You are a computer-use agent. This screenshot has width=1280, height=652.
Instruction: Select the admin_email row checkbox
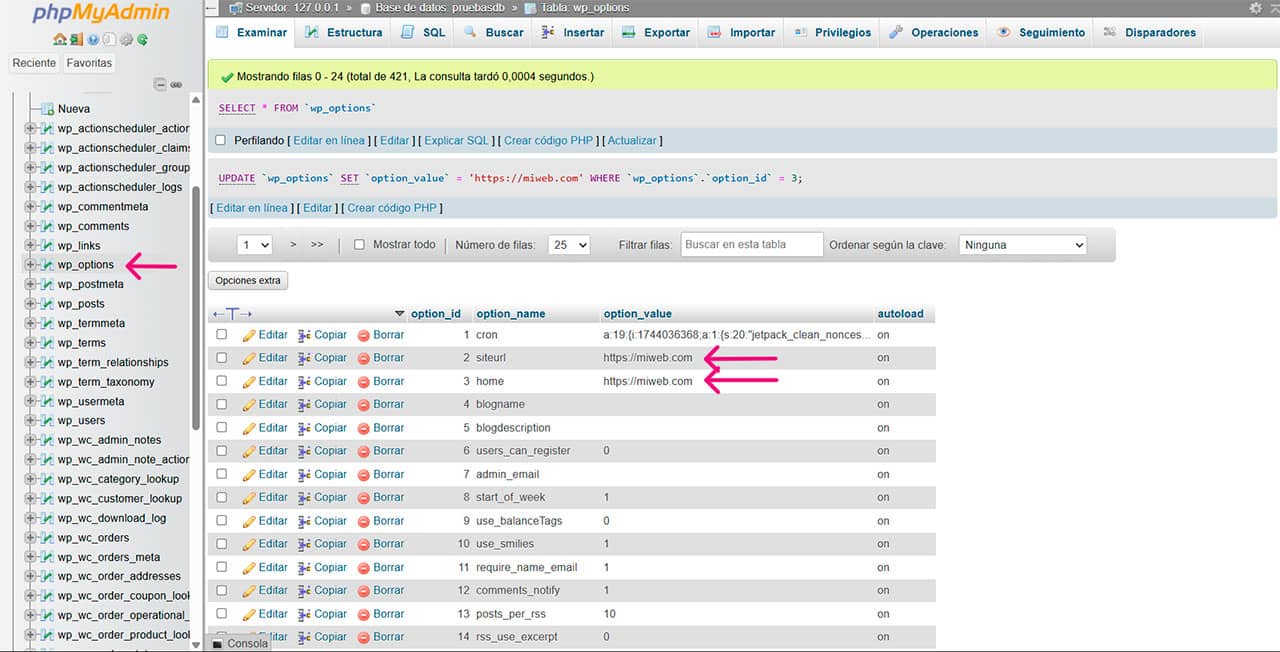(222, 475)
